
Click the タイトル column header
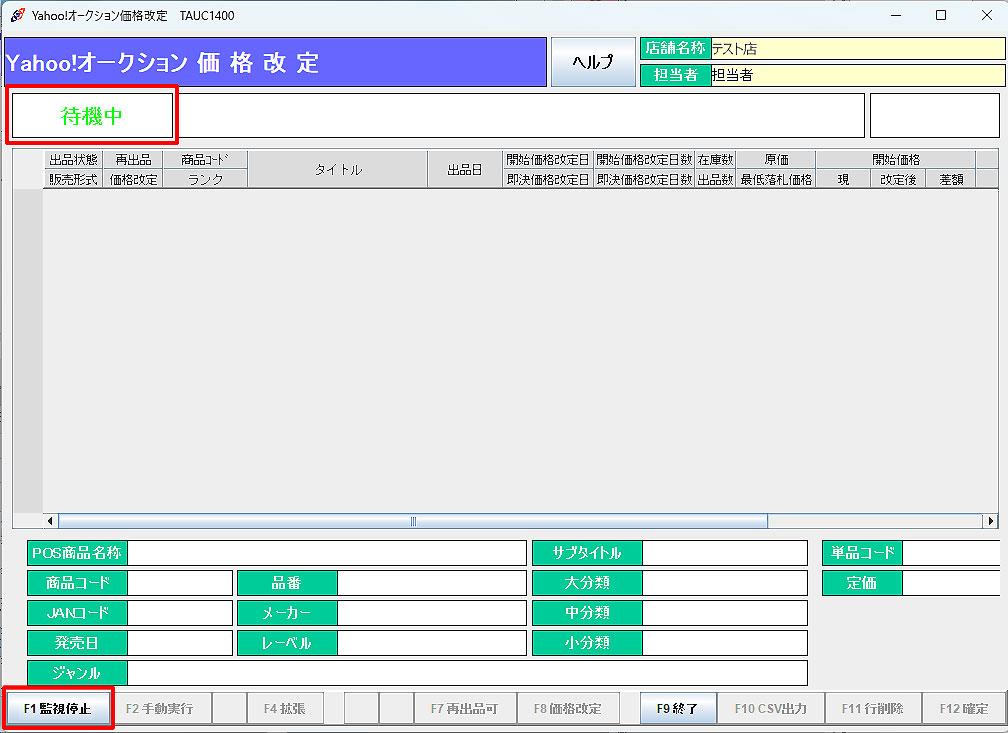338,170
